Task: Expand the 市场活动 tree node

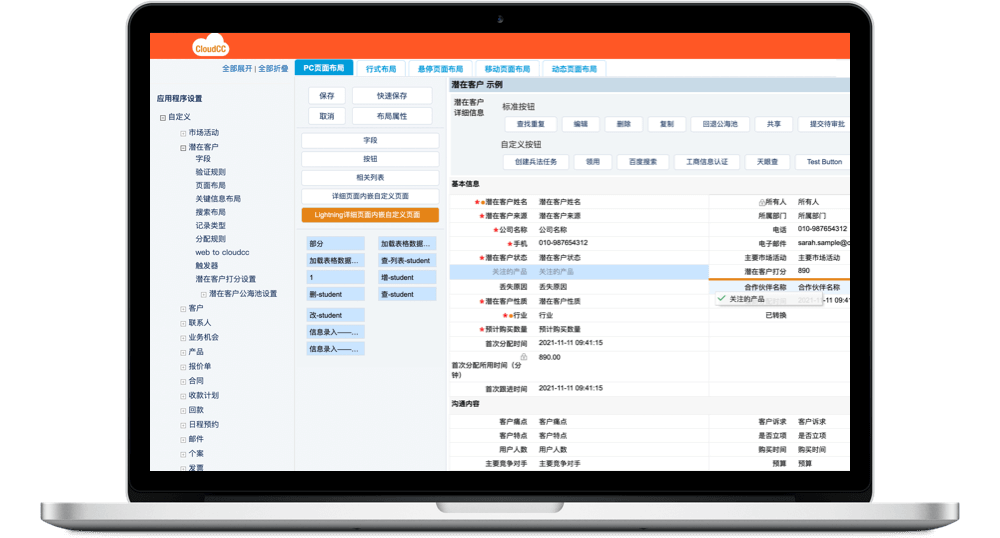Action: (x=183, y=133)
